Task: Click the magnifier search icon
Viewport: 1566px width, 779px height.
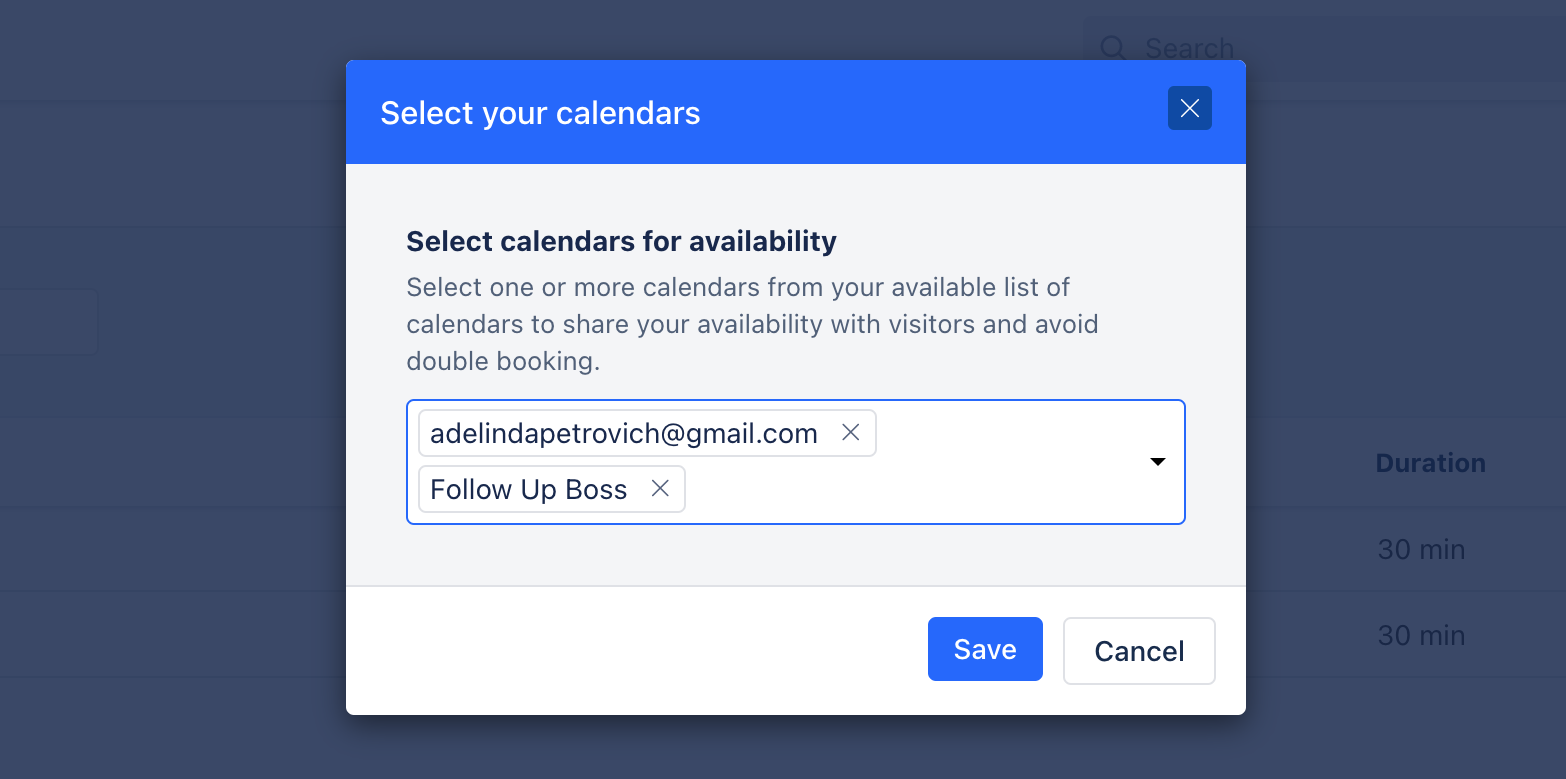Action: point(1113,48)
